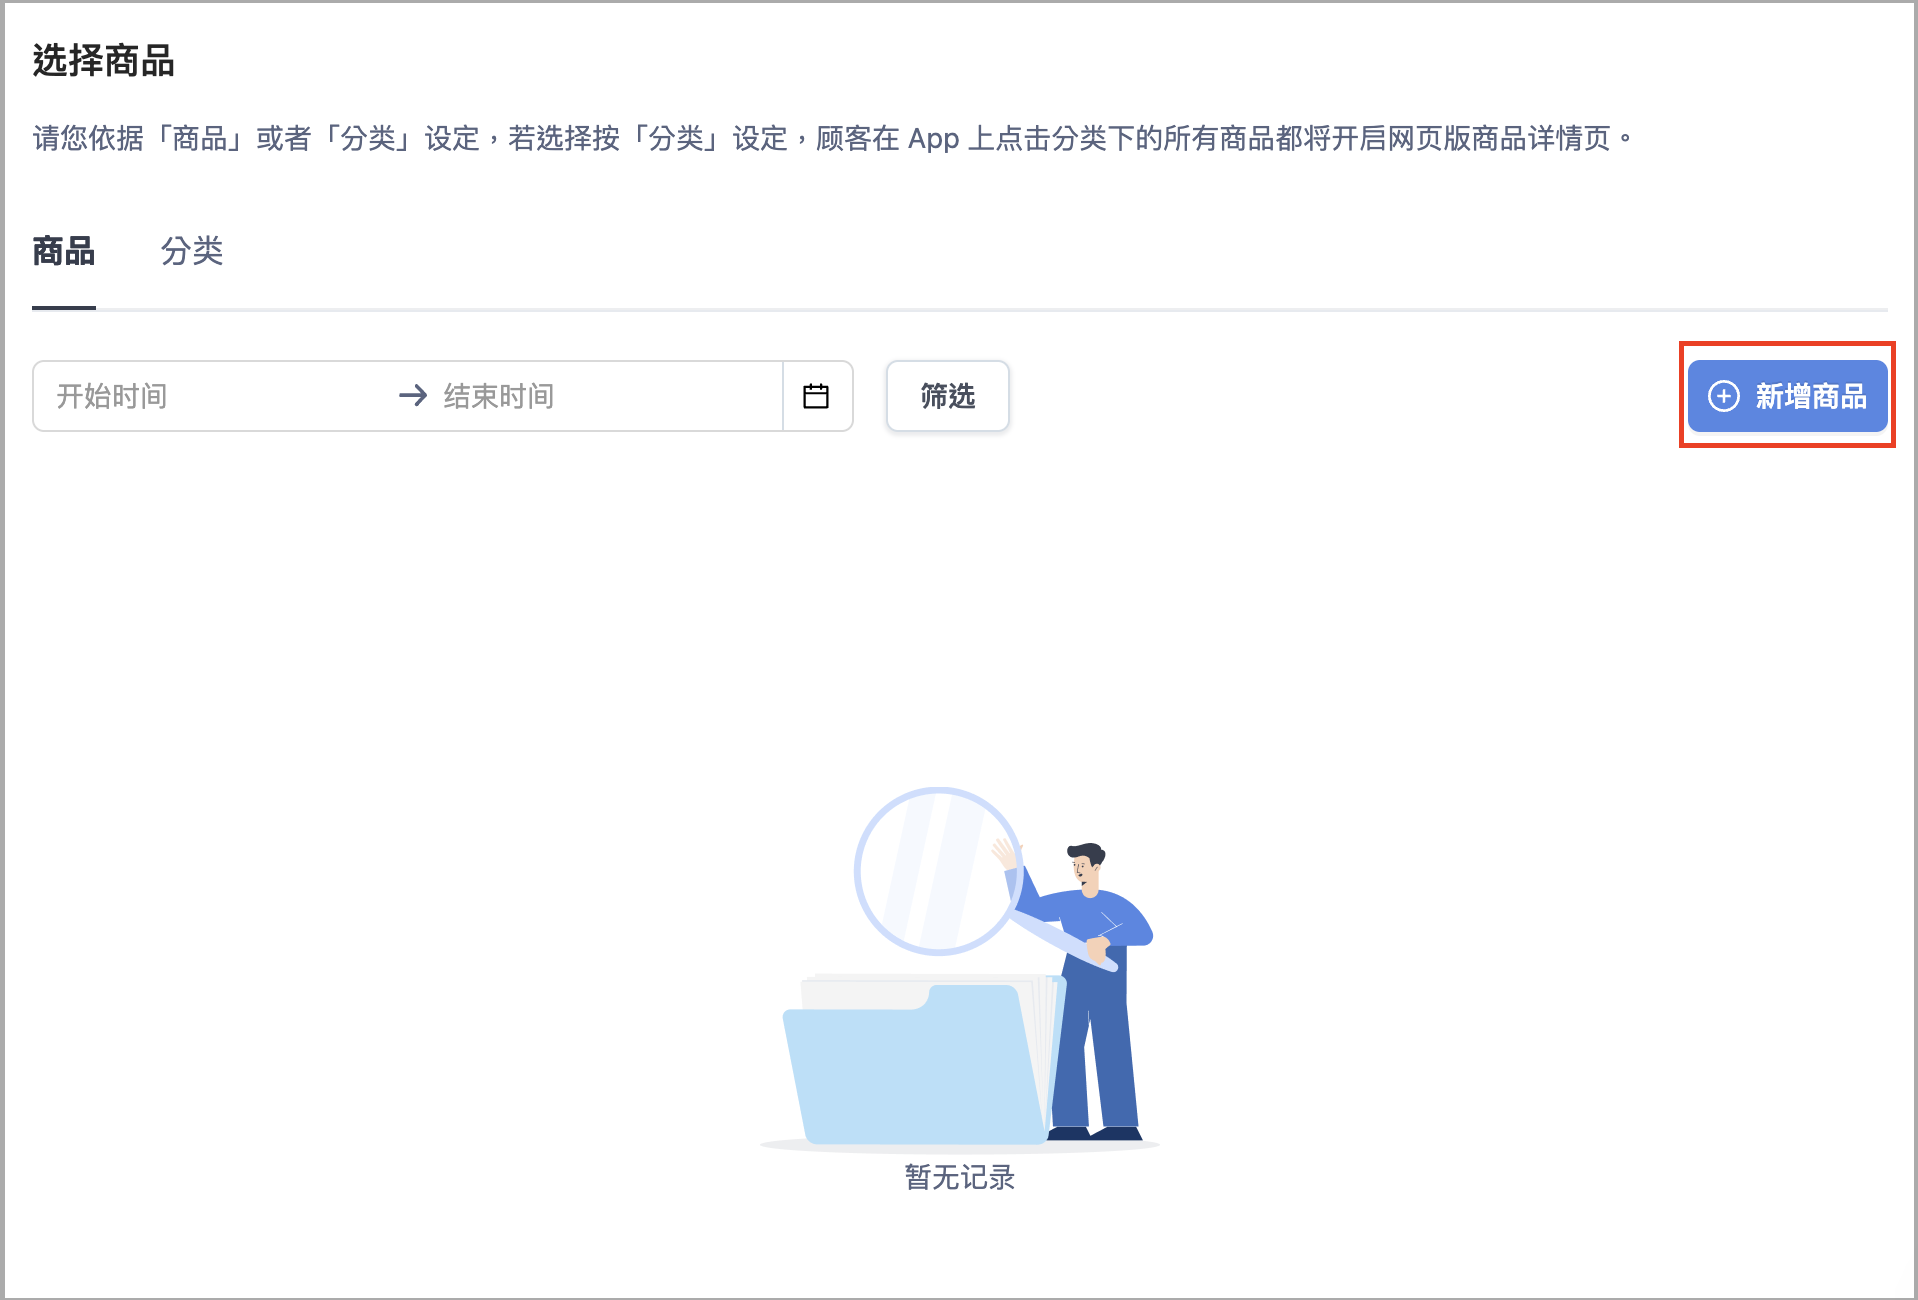
Task: Click the 筛选 filter button
Action: coord(947,396)
